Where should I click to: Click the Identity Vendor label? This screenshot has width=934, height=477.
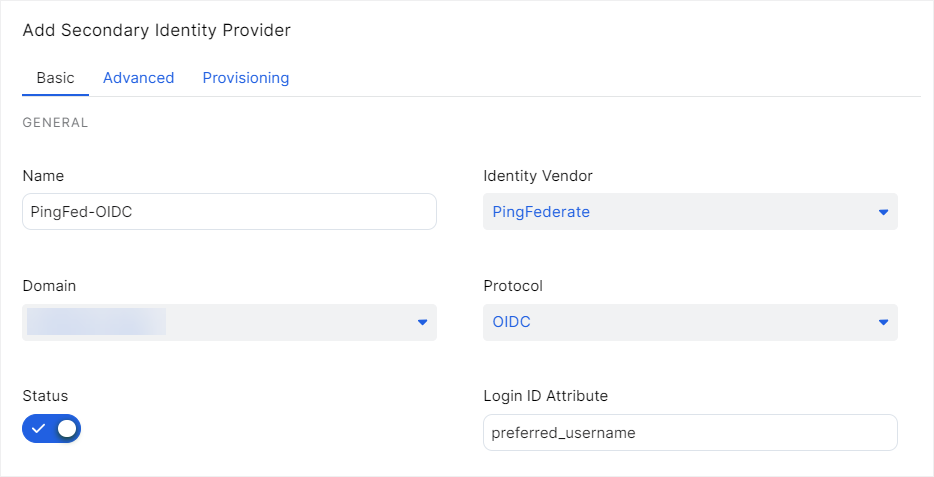(538, 176)
